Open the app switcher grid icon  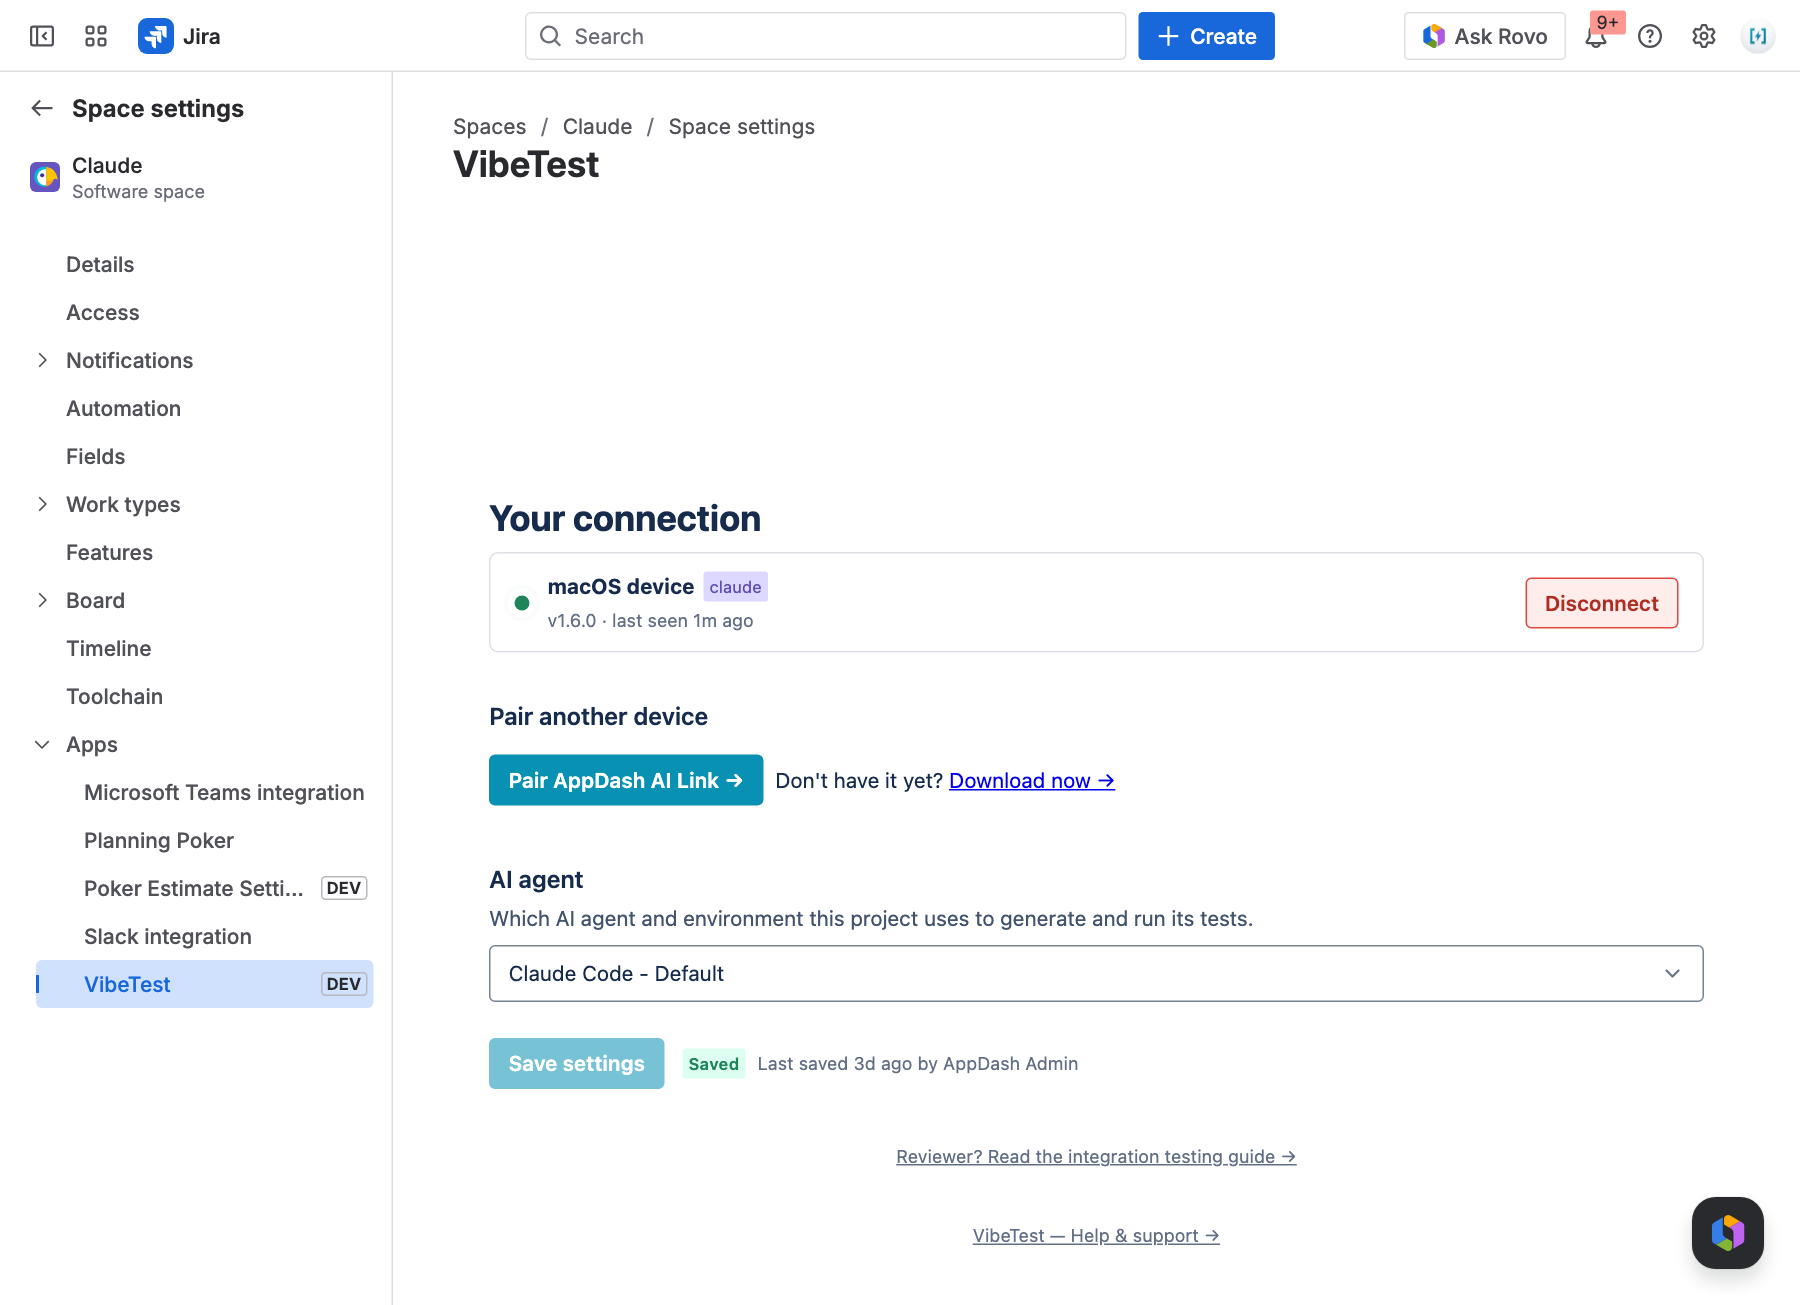(96, 36)
